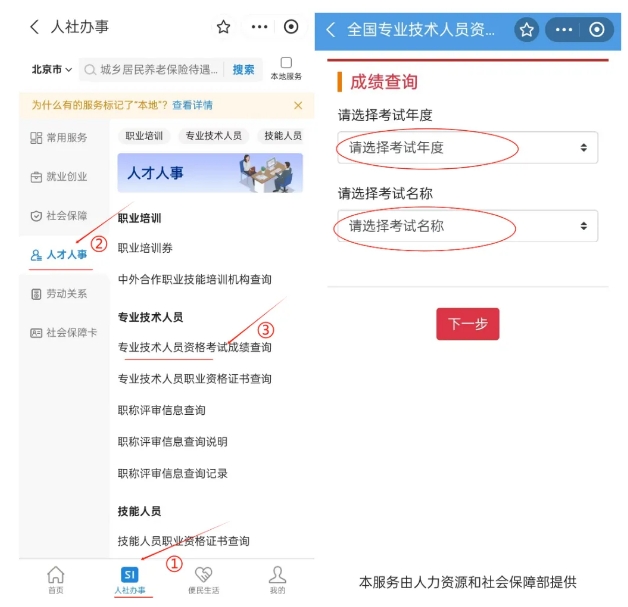The image size is (628, 607).
Task: Open the 请选择考试名称 dropdown
Action: (x=467, y=226)
